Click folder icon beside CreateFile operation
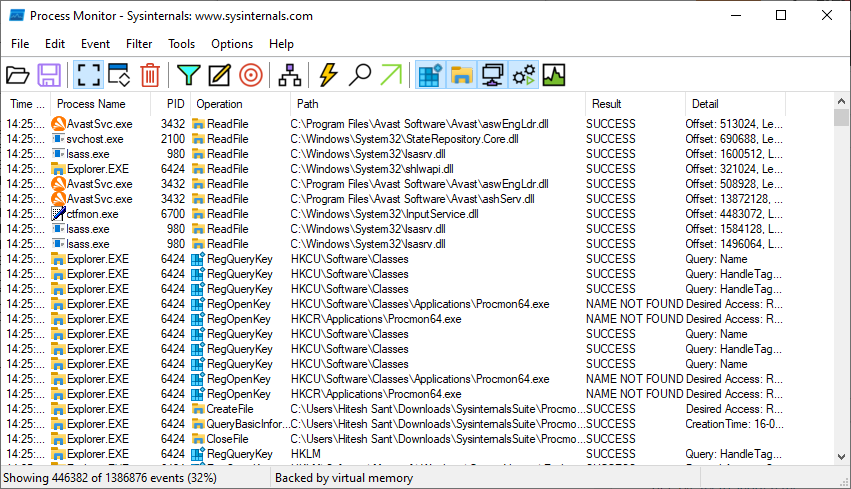Image resolution: width=851 pixels, height=489 pixels. [198, 409]
